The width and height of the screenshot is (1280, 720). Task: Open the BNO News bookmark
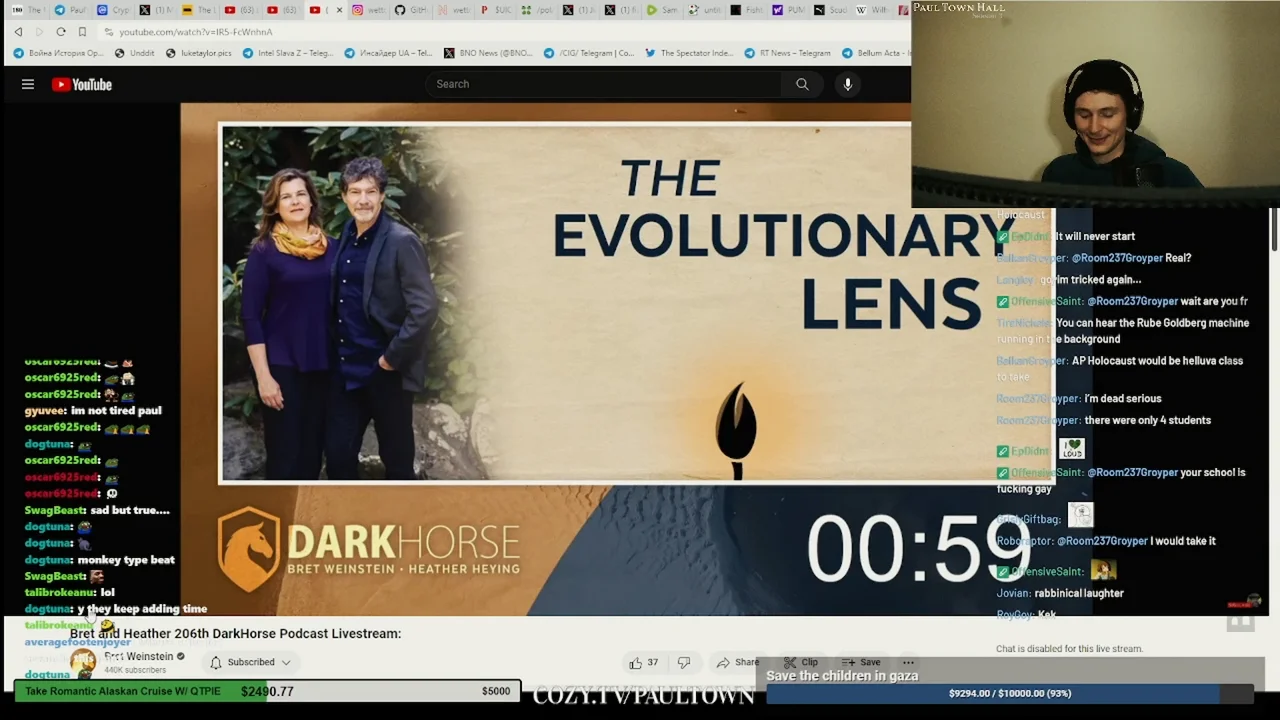tap(488, 53)
